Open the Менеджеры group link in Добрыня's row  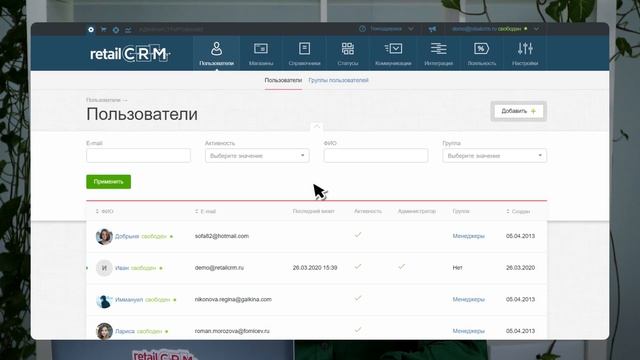pos(469,236)
